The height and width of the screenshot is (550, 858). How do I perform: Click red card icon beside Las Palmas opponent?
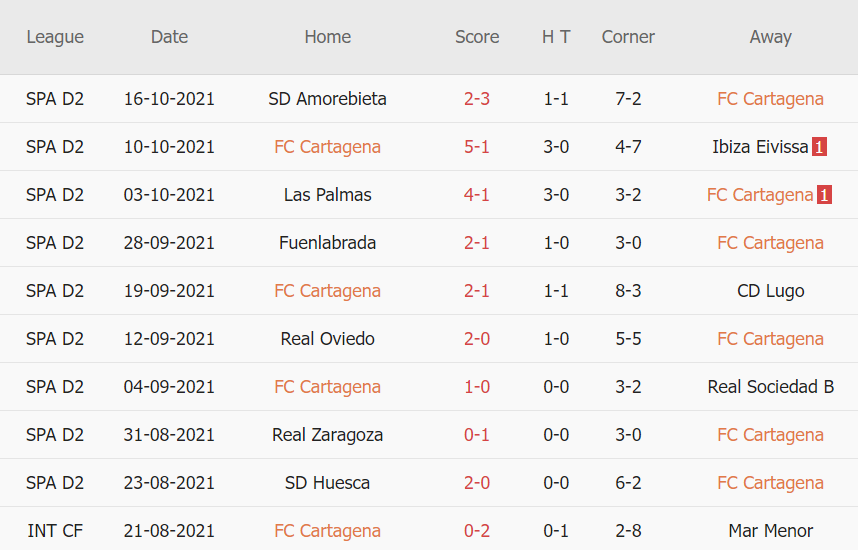click(x=824, y=195)
